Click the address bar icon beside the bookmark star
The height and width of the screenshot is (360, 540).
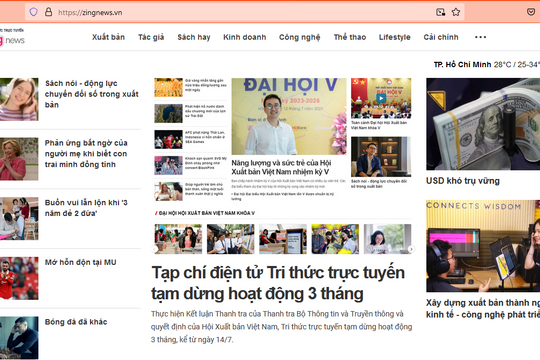440,12
